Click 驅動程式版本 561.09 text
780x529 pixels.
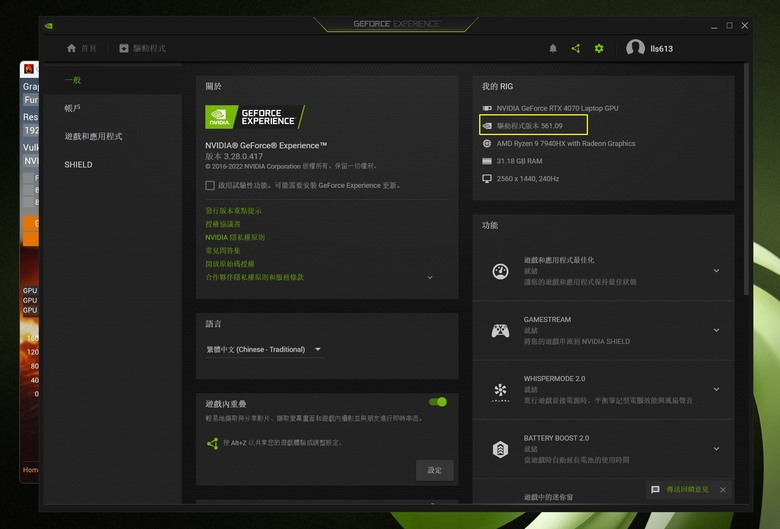coord(529,126)
